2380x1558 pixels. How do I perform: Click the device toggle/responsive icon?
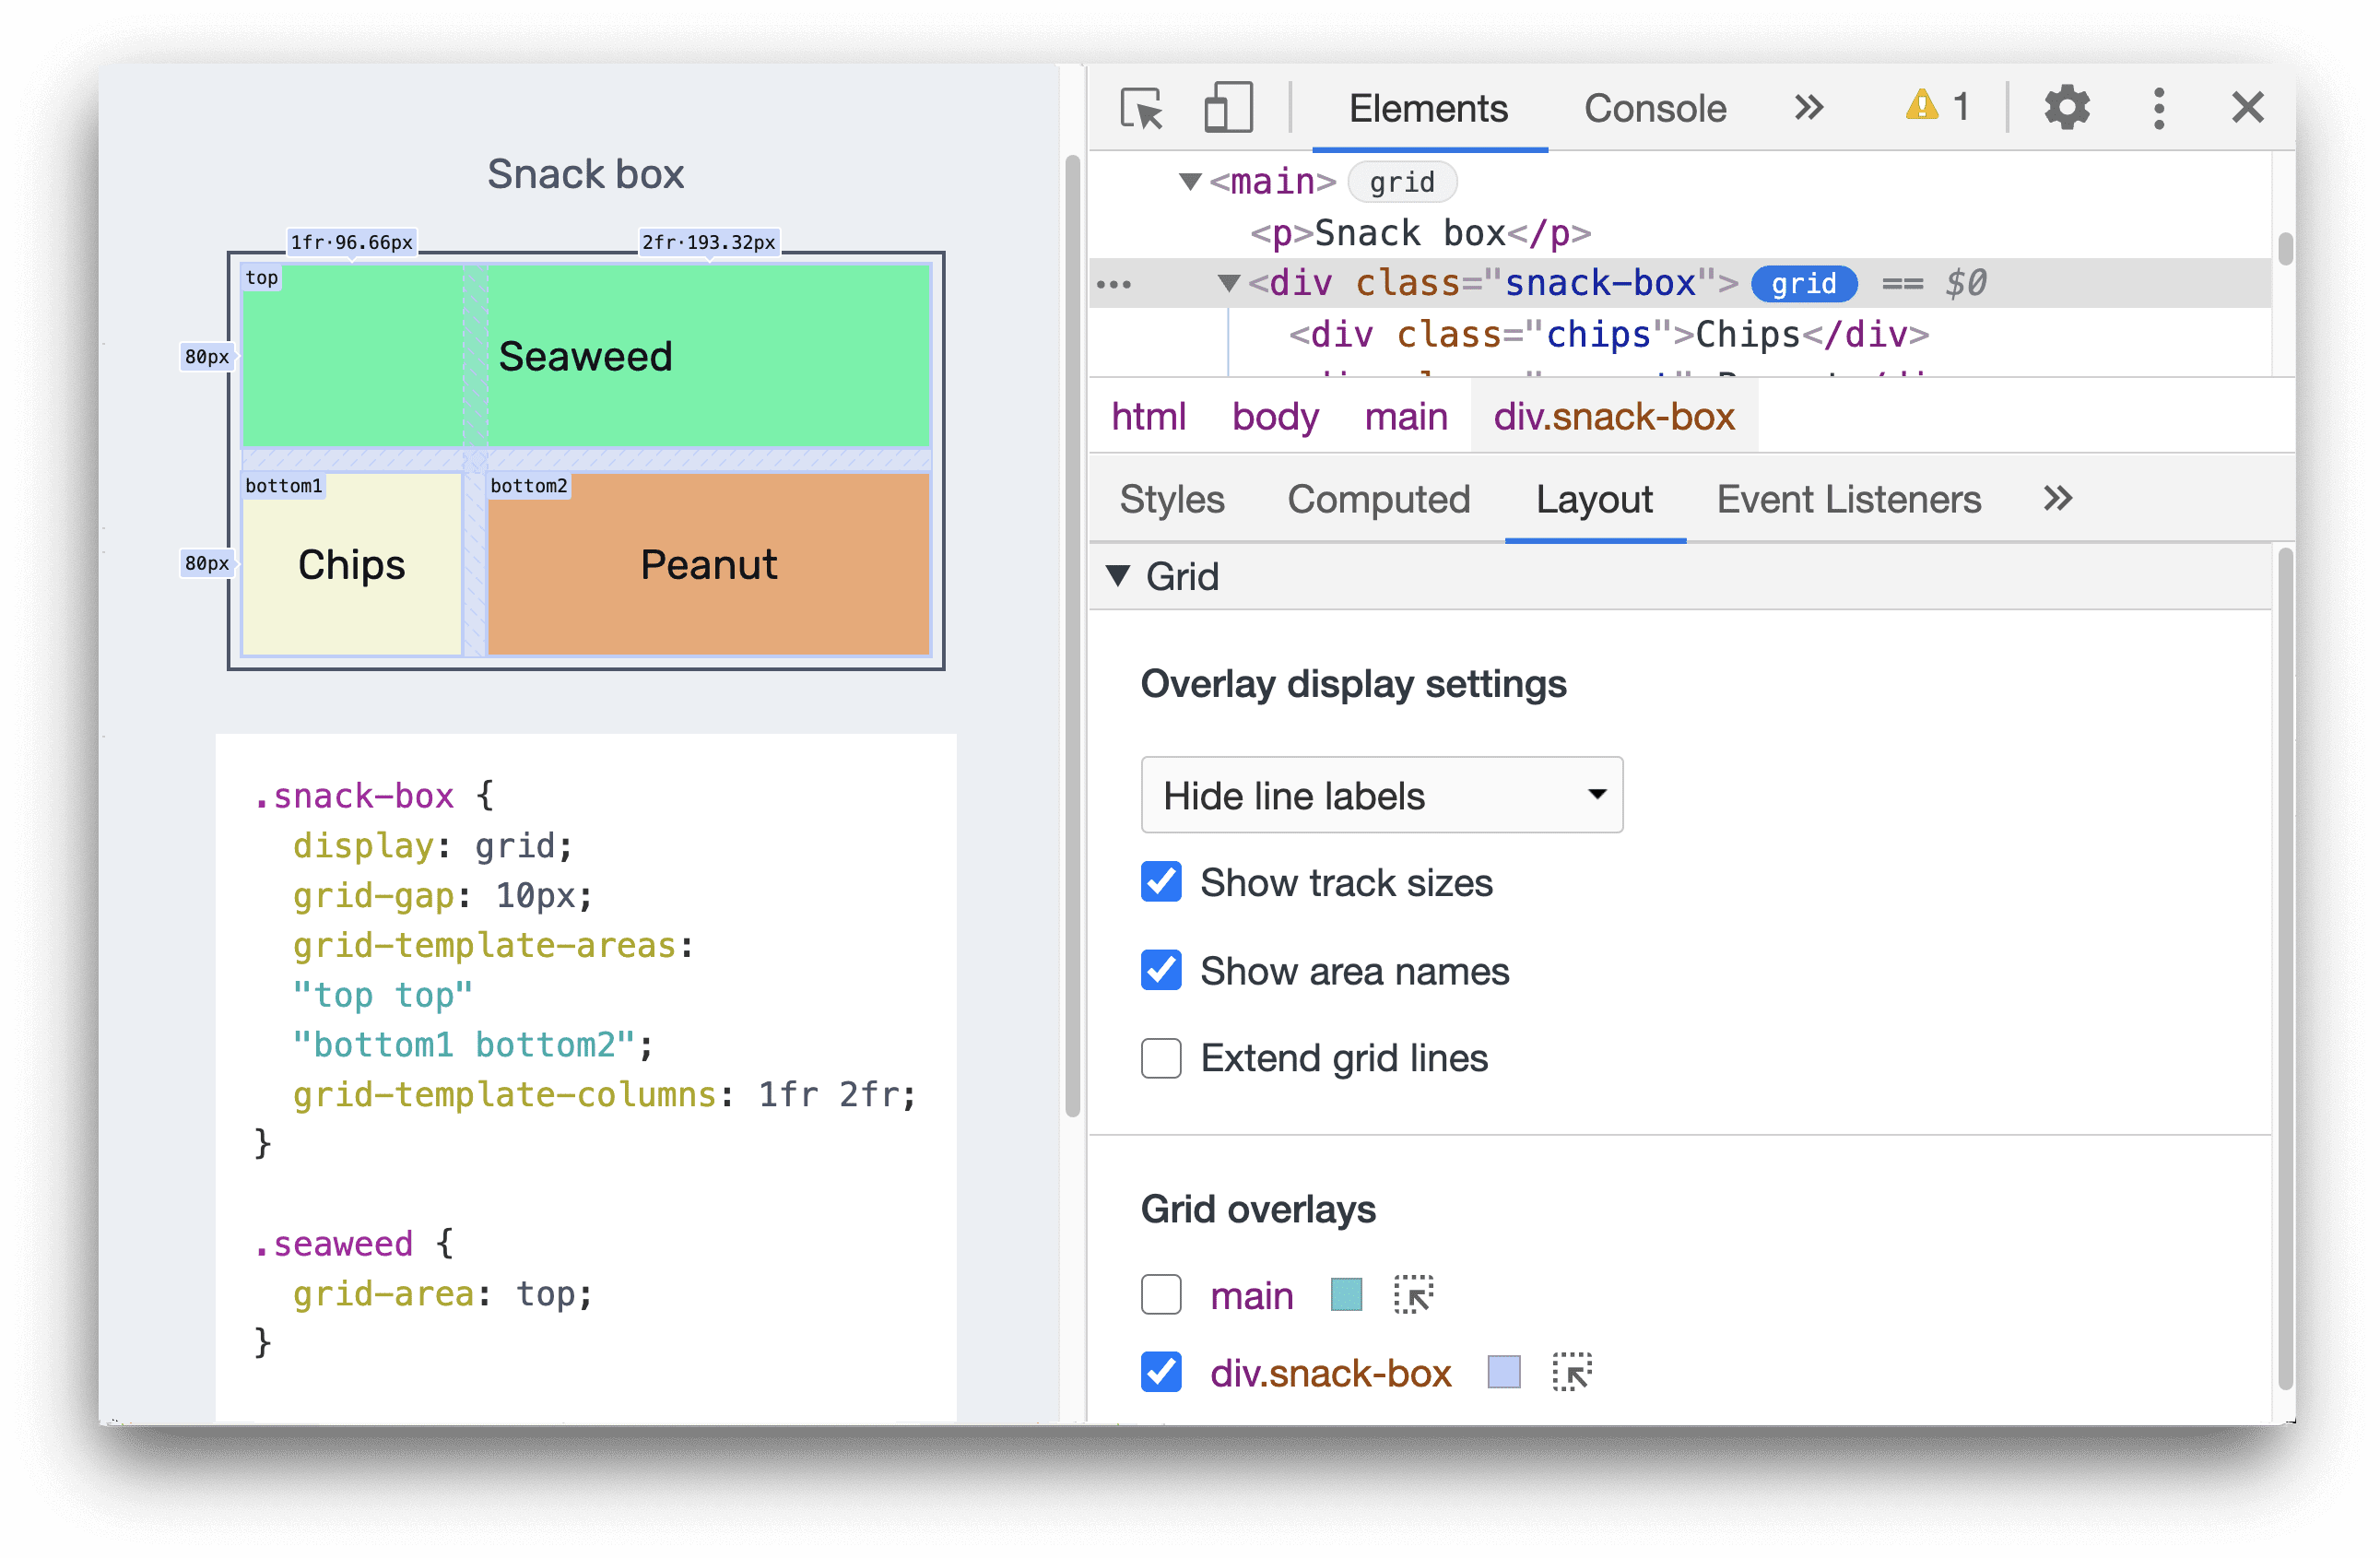coord(1217,108)
